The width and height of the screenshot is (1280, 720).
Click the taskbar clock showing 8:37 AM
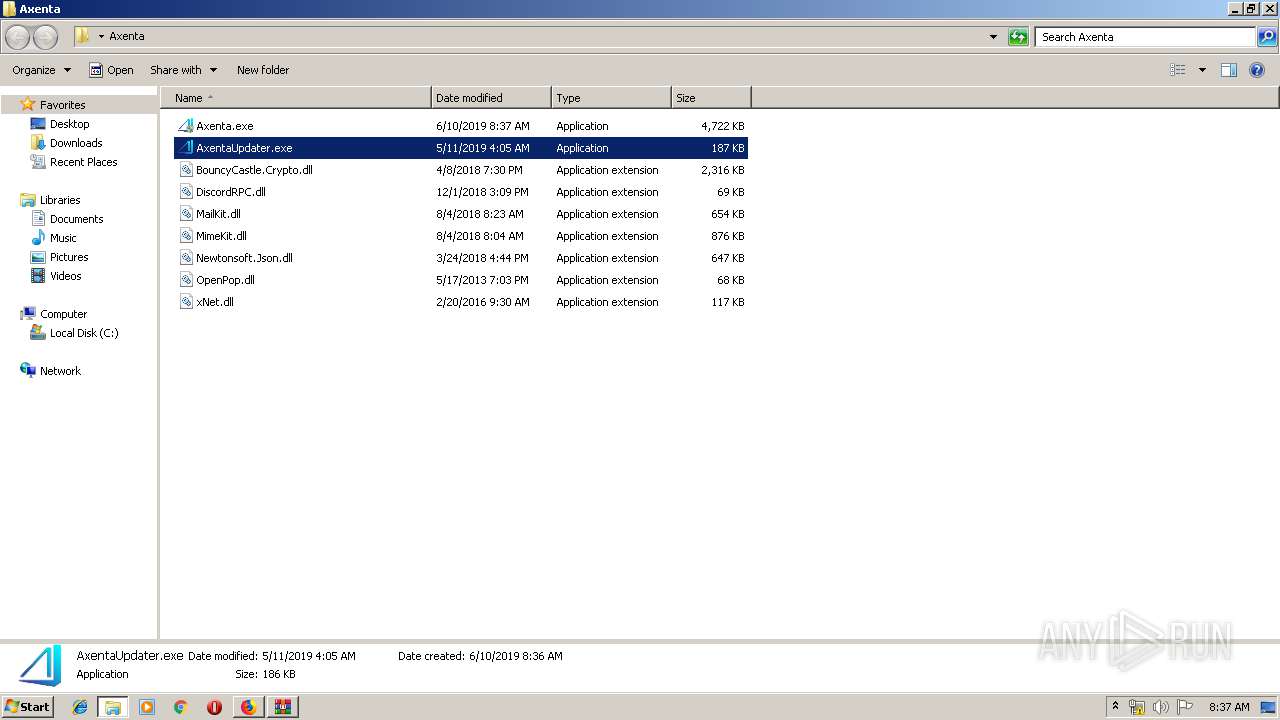point(1229,707)
